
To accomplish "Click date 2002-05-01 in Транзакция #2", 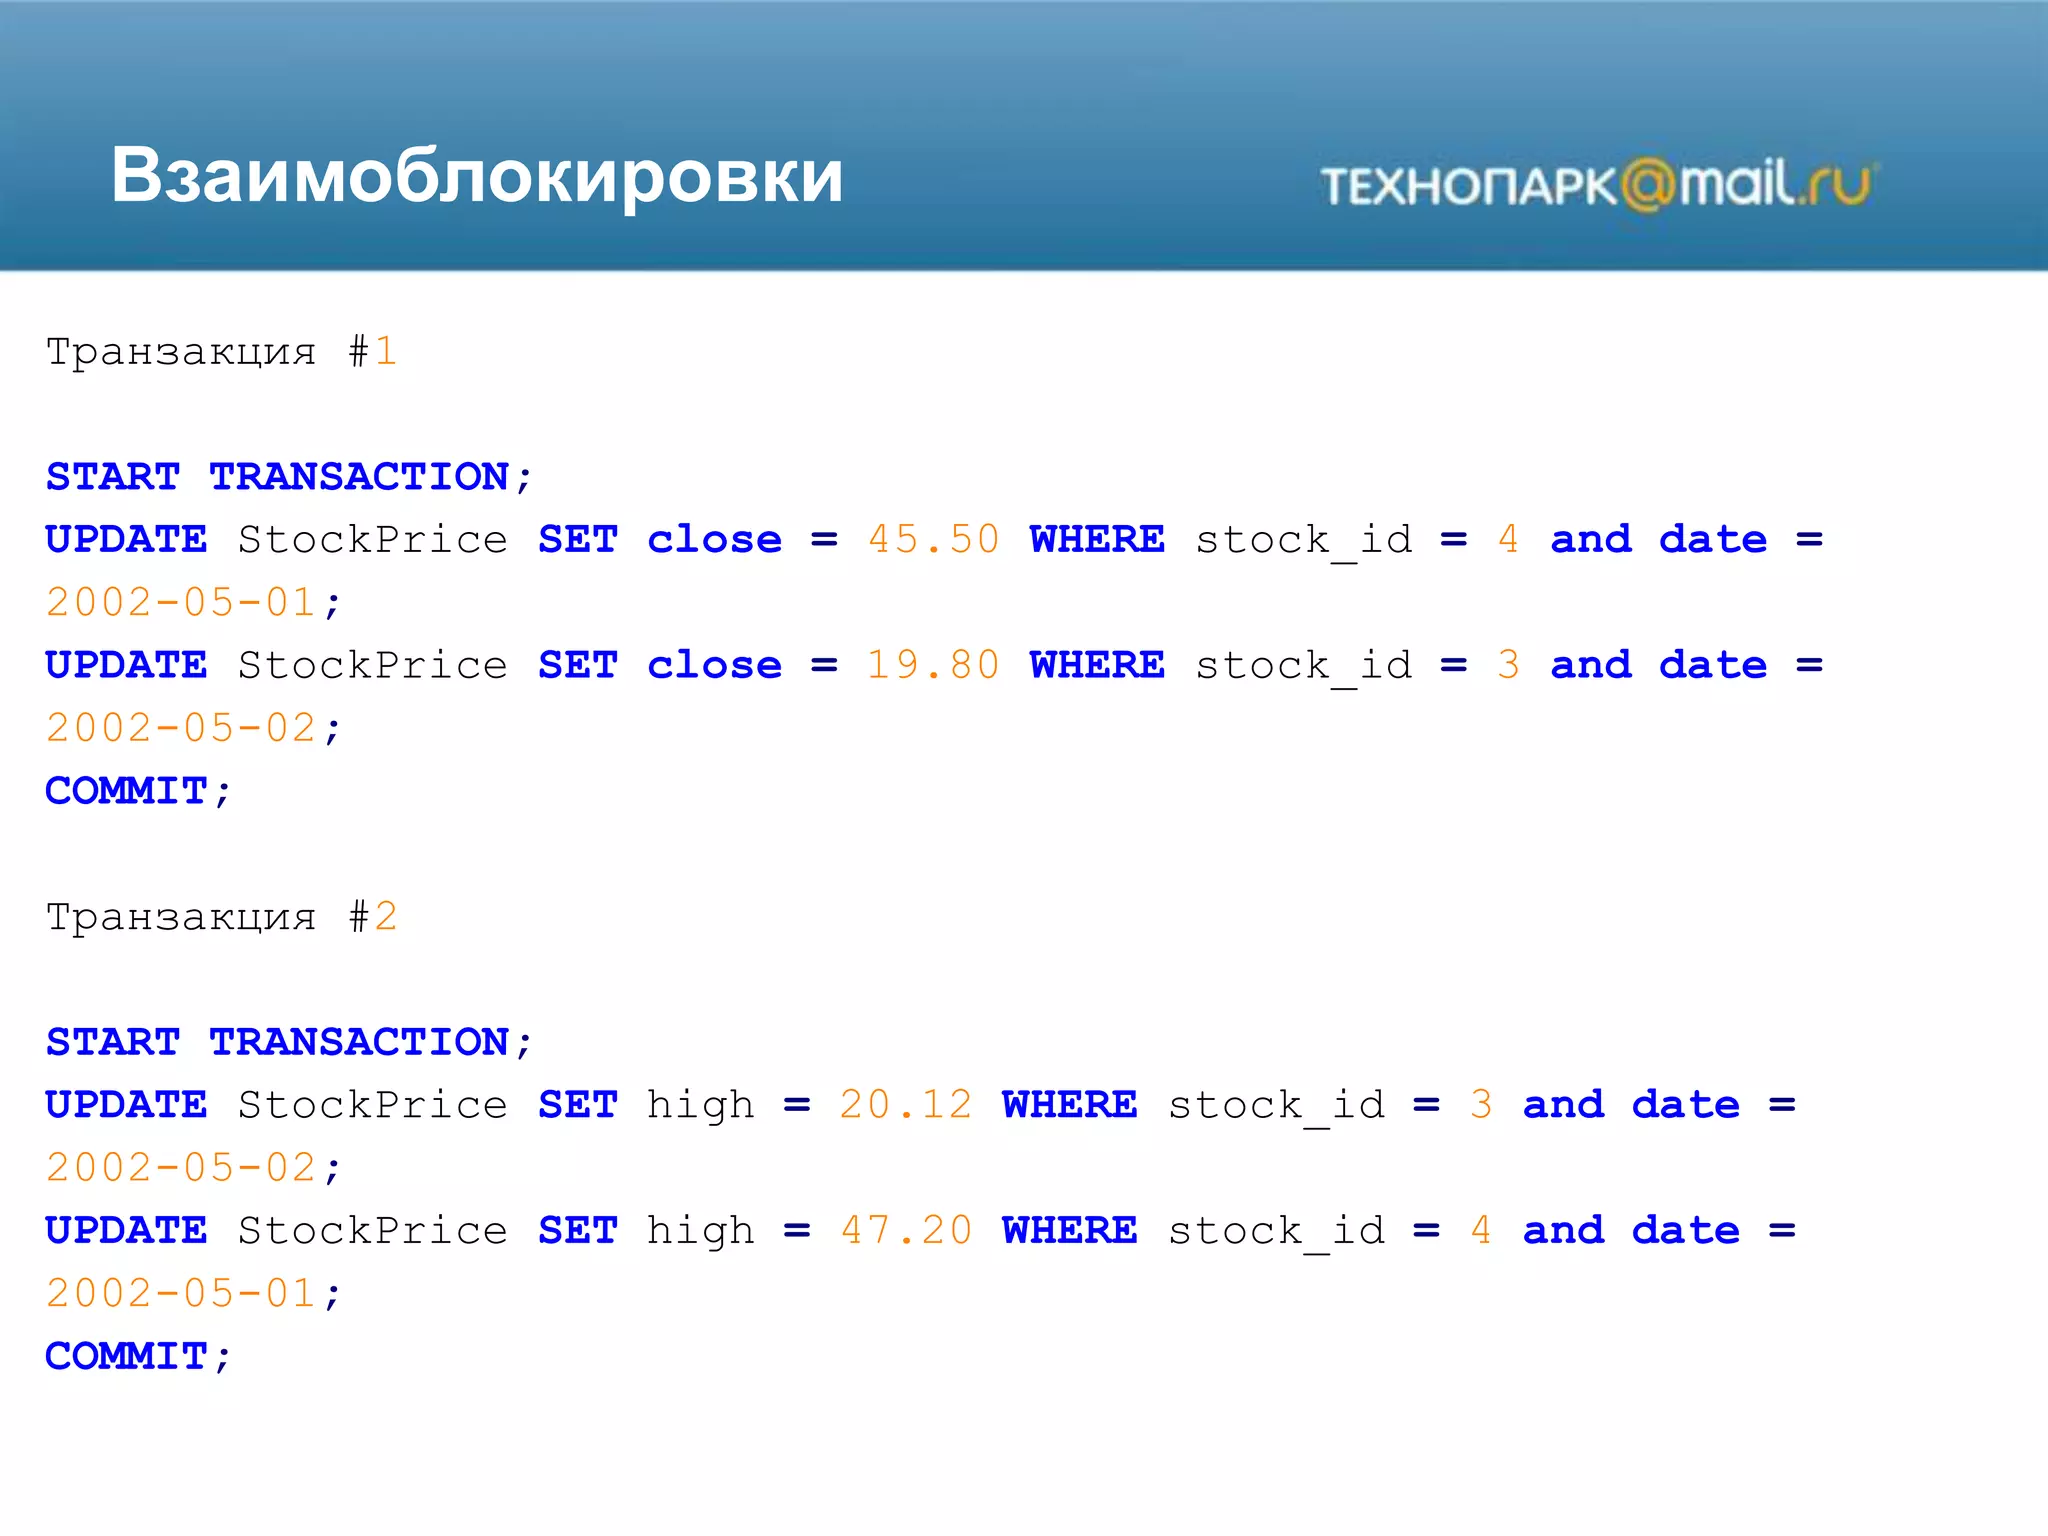I will tap(182, 1294).
